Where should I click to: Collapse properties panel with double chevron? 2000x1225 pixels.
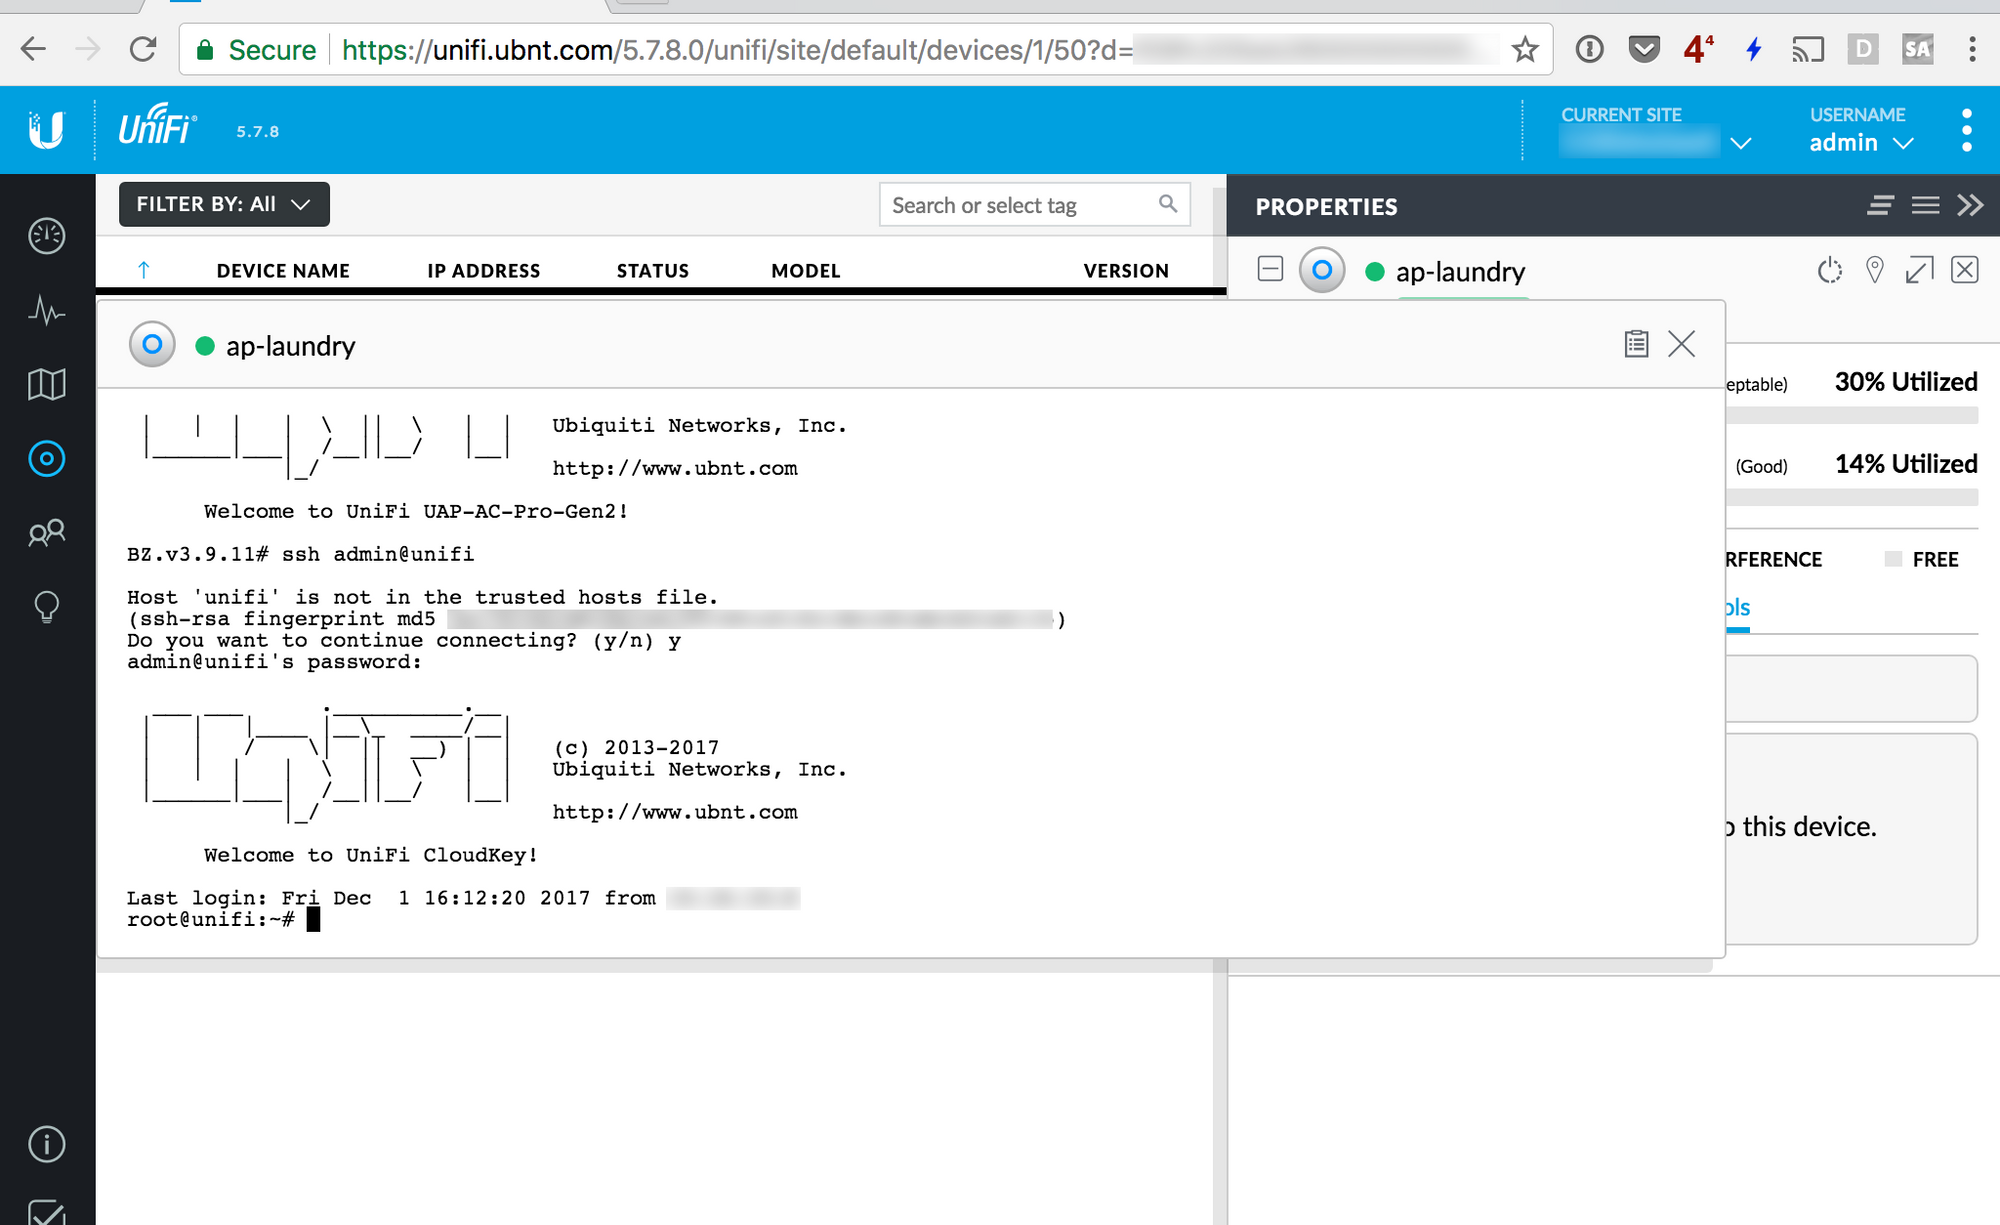click(1970, 206)
